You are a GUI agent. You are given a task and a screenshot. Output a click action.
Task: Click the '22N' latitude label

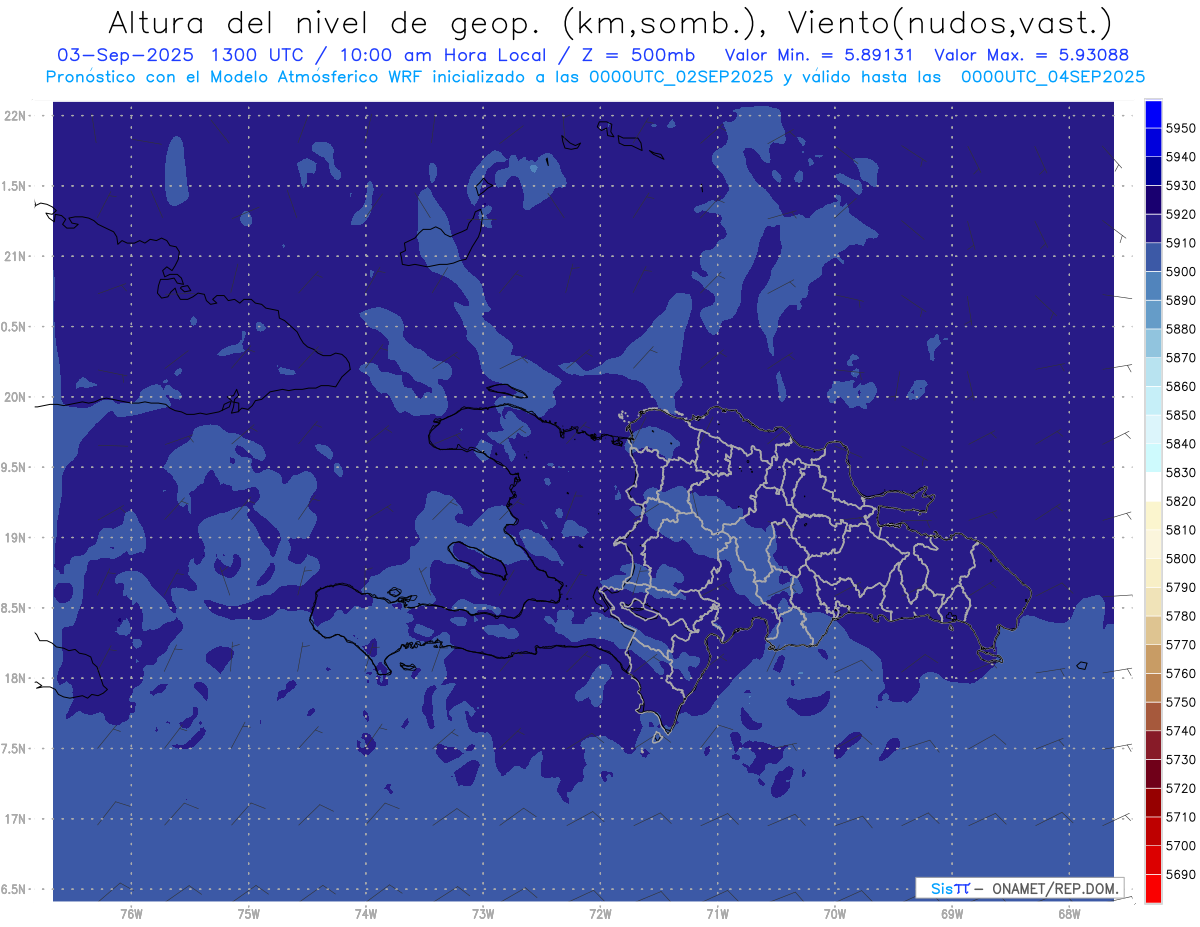pos(15,116)
